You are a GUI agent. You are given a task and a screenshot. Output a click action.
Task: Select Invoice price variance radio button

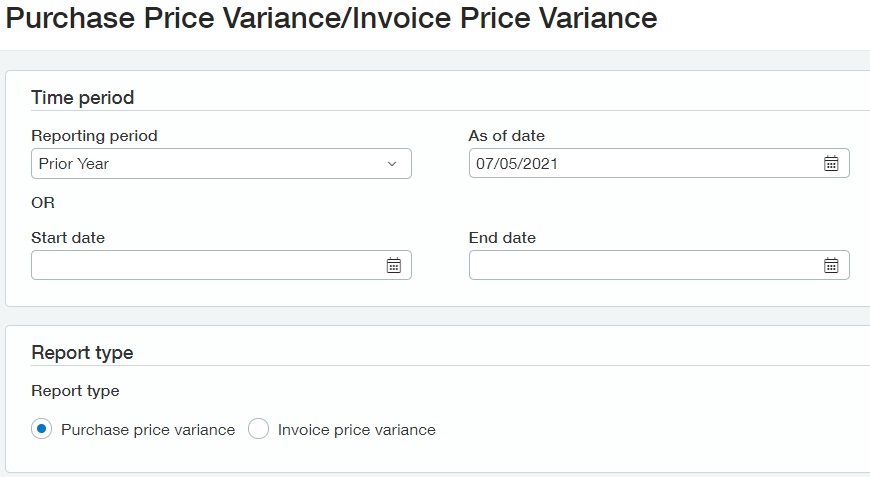click(x=259, y=429)
